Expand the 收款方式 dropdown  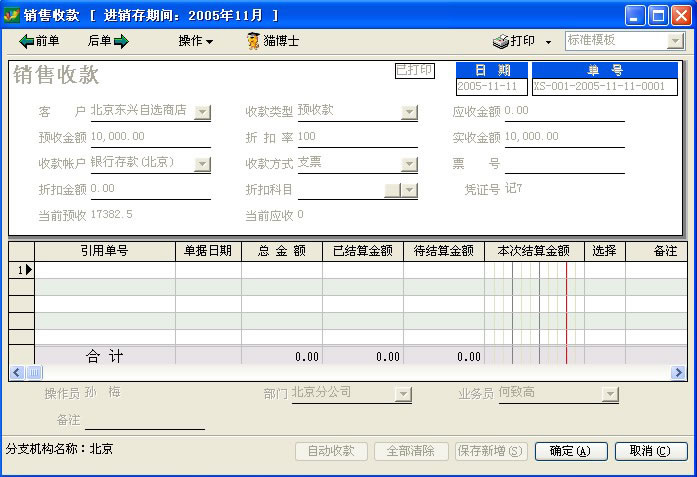pyautogui.click(x=409, y=164)
